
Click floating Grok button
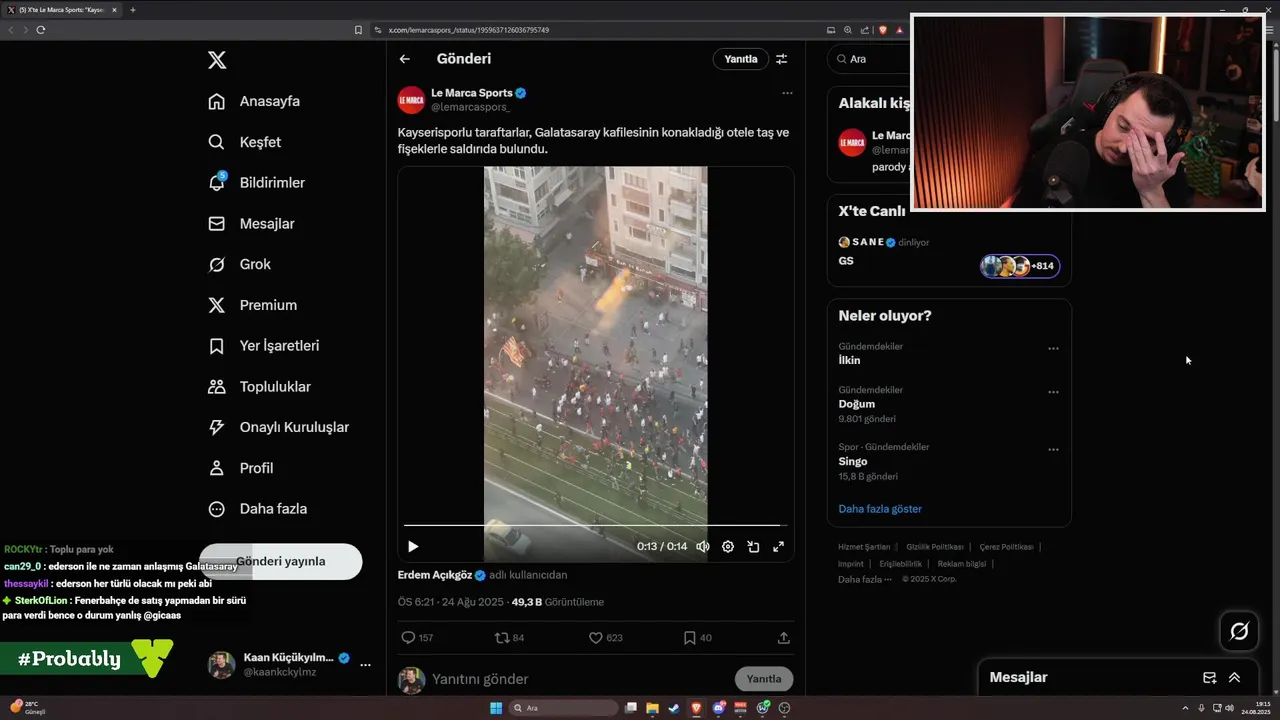coord(1239,631)
